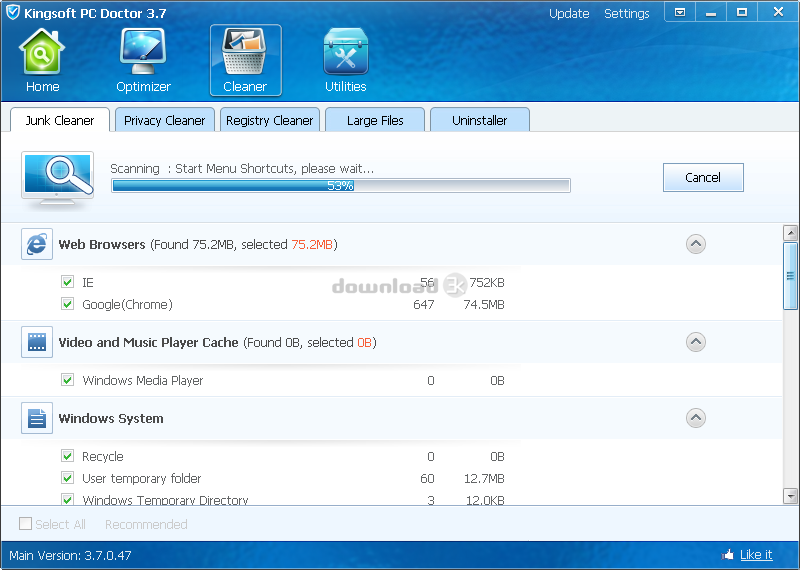
Task: Click the User temporary folder label
Action: coord(142,479)
